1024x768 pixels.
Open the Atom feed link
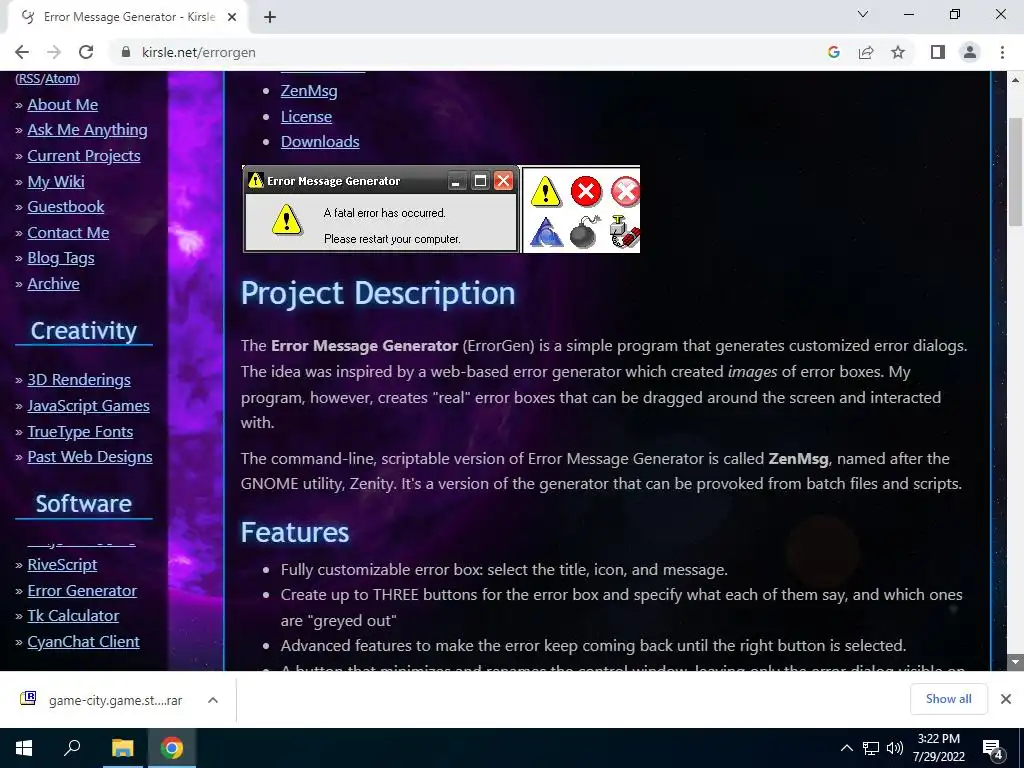click(61, 78)
